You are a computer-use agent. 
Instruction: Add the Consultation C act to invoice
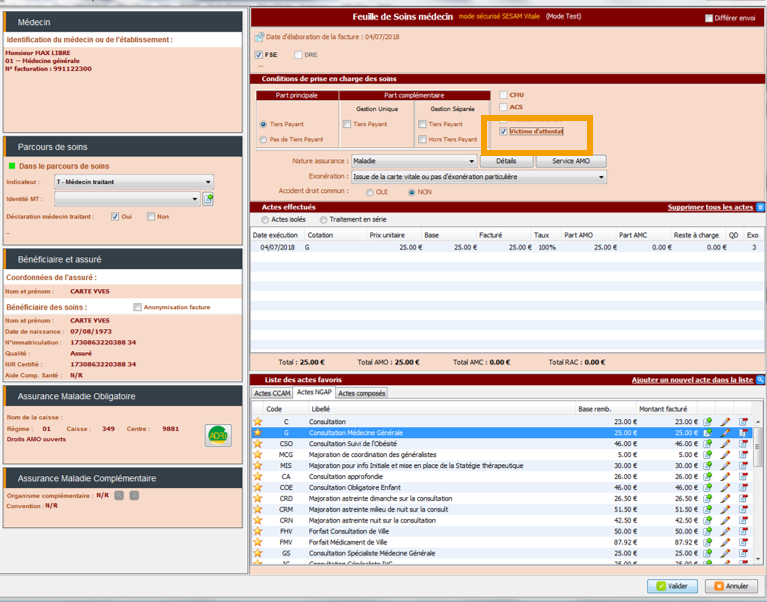[707, 421]
